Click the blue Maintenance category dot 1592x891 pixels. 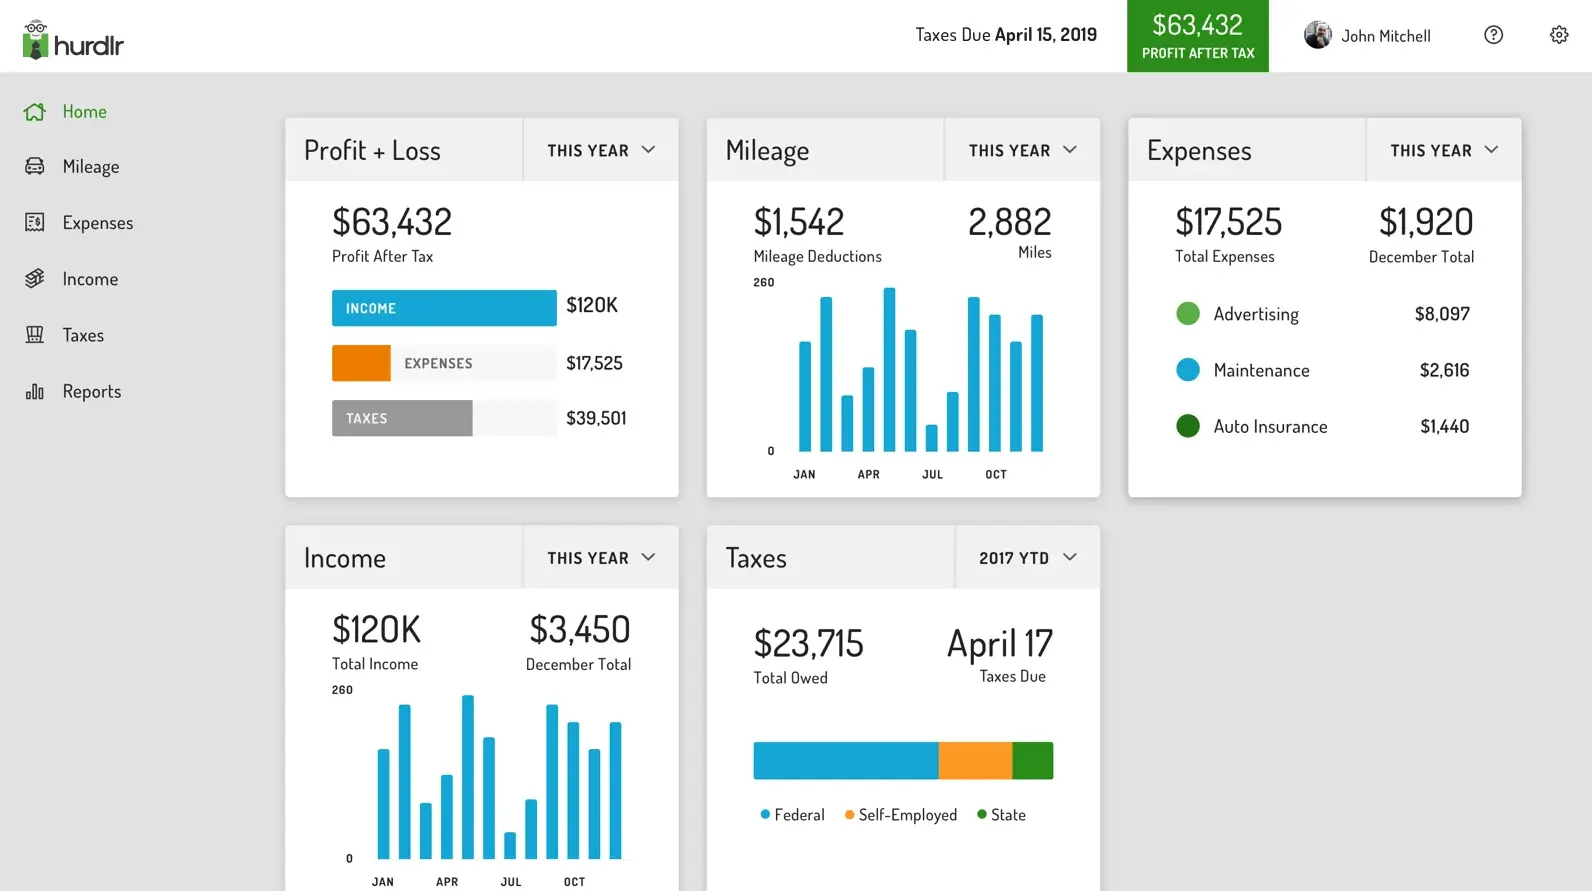point(1188,370)
